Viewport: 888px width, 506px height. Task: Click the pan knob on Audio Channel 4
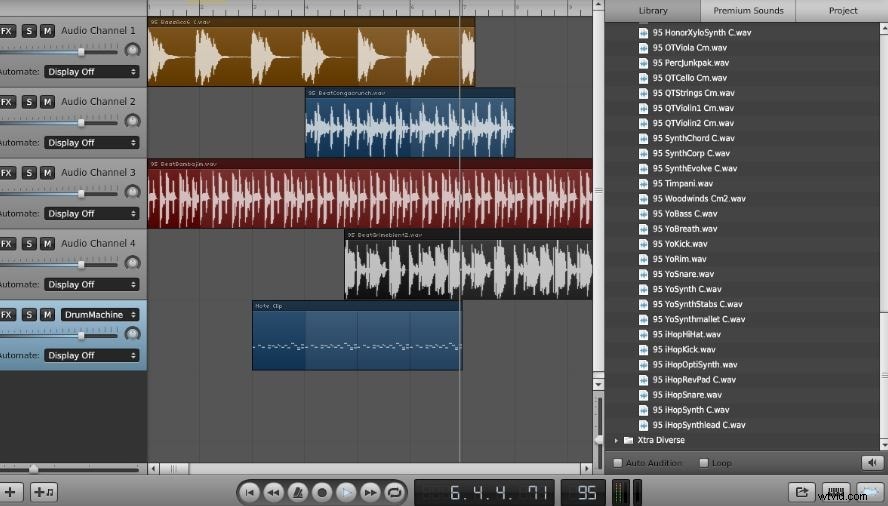(133, 262)
